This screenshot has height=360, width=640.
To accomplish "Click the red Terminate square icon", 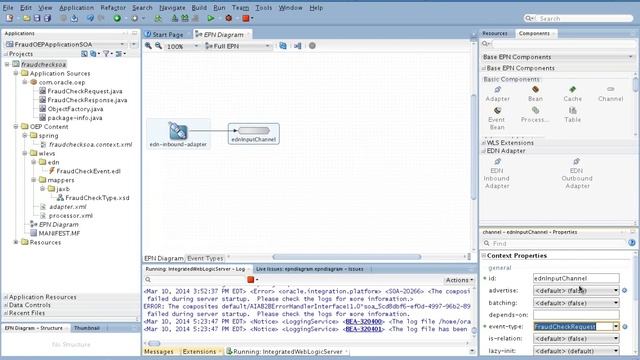I will pyautogui.click(x=246, y=18).
